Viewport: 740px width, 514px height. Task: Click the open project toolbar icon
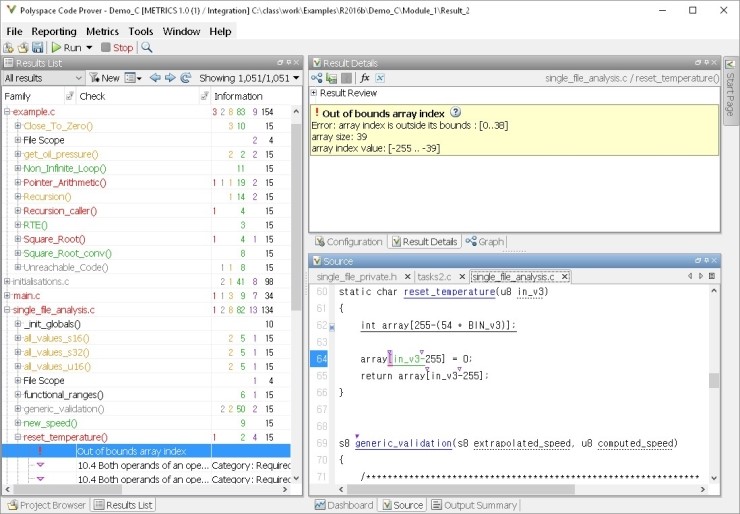point(22,48)
